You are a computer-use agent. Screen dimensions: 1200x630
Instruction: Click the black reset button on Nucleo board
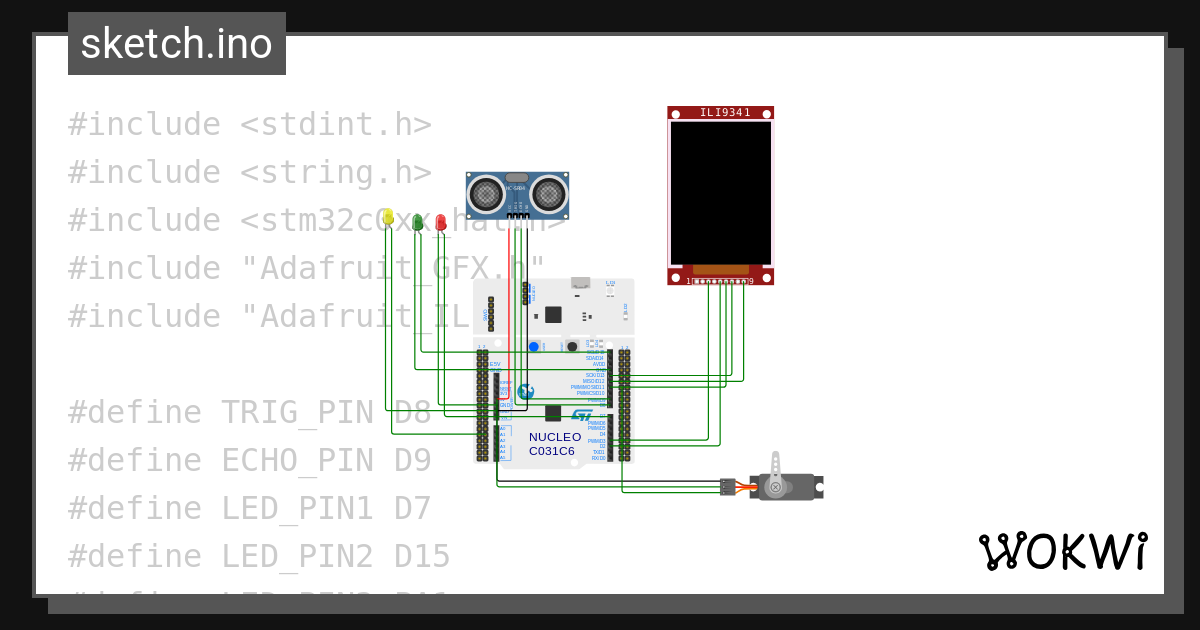click(x=572, y=346)
